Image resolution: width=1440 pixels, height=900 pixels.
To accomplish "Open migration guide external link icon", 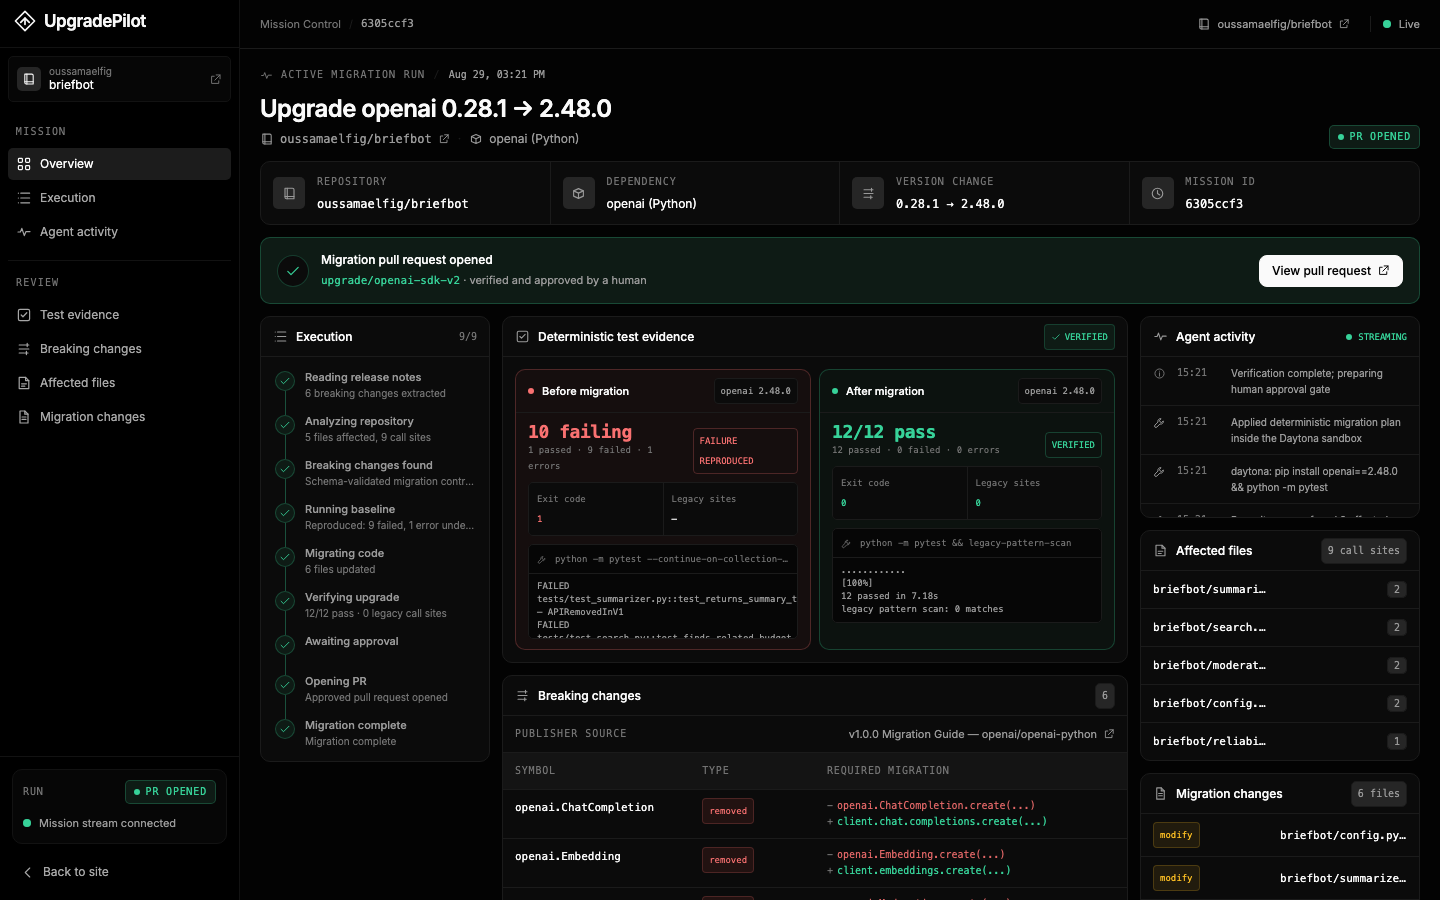I will click(1109, 734).
